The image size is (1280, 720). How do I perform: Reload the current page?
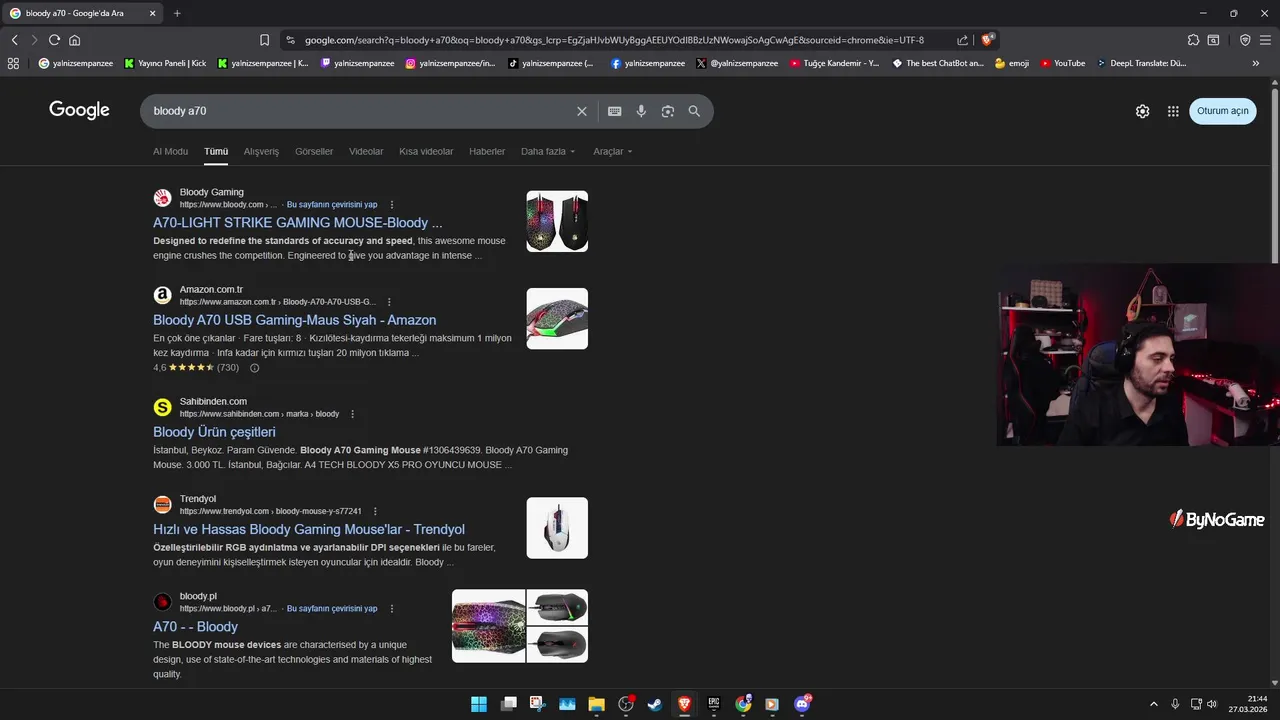54,40
